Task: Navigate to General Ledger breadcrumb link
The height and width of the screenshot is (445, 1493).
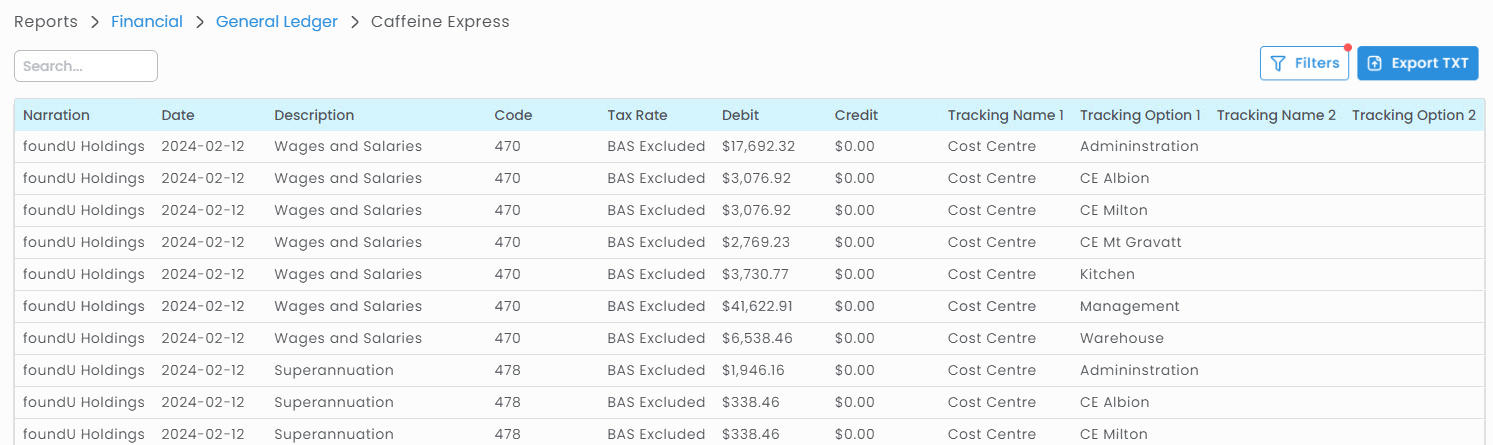Action: 277,22
